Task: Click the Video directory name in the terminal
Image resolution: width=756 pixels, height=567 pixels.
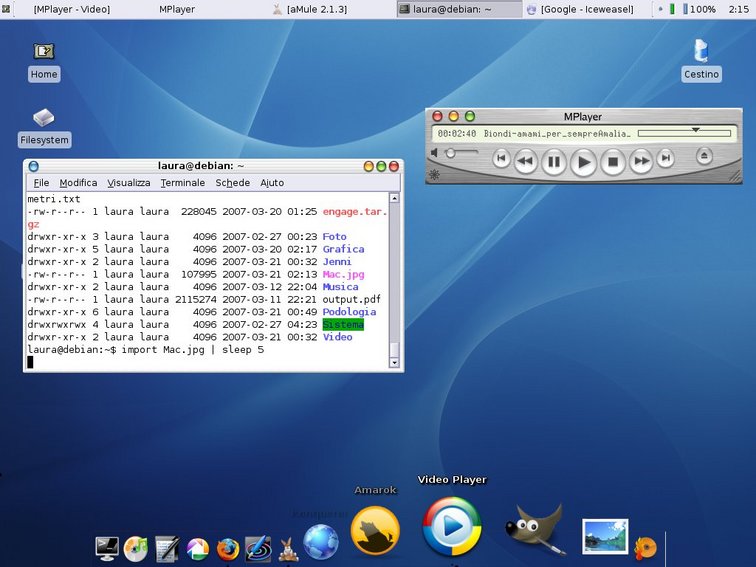Action: pyautogui.click(x=338, y=337)
